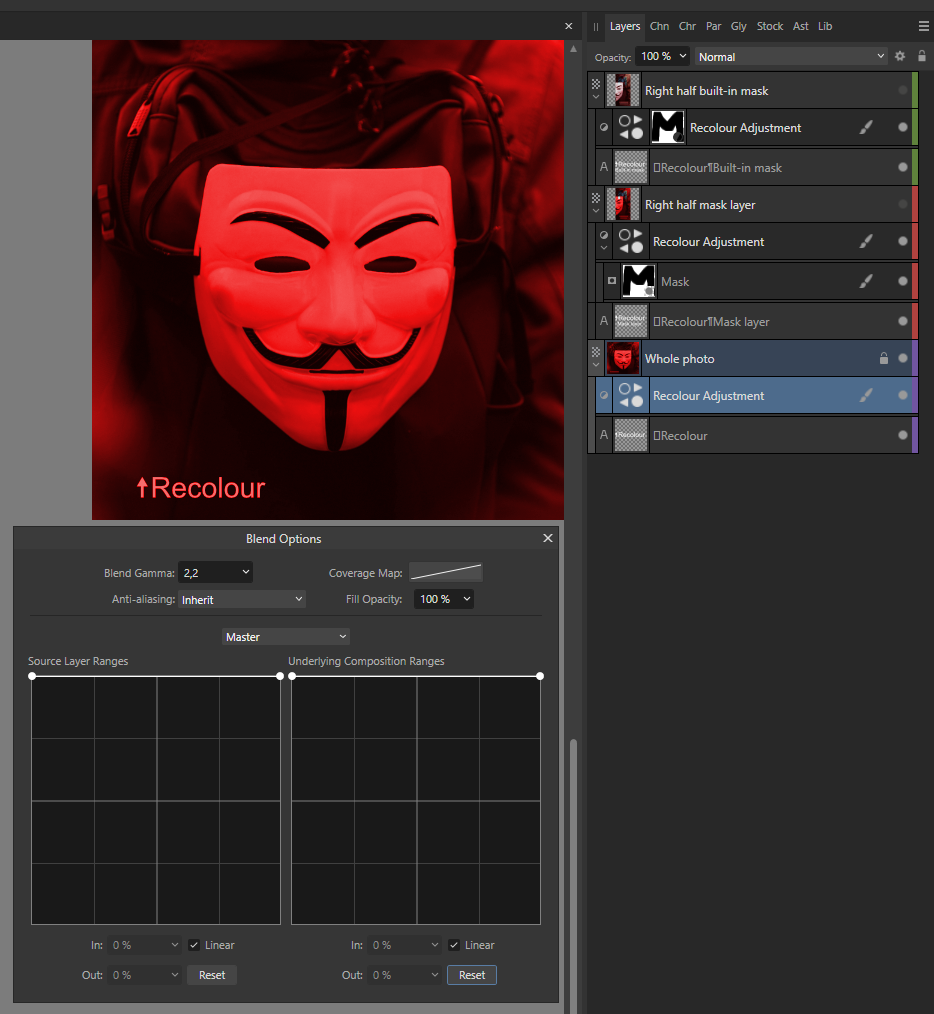934x1014 pixels.
Task: Open the Layers panel hamburger menu
Action: click(923, 26)
